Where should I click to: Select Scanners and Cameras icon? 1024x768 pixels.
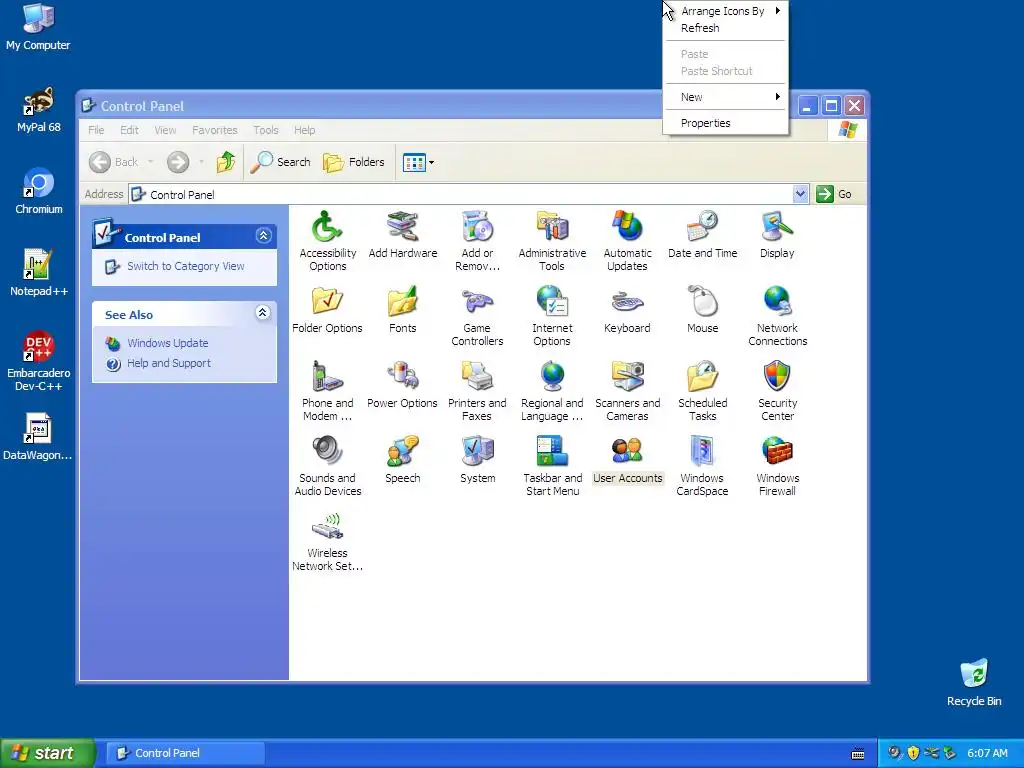click(627, 391)
